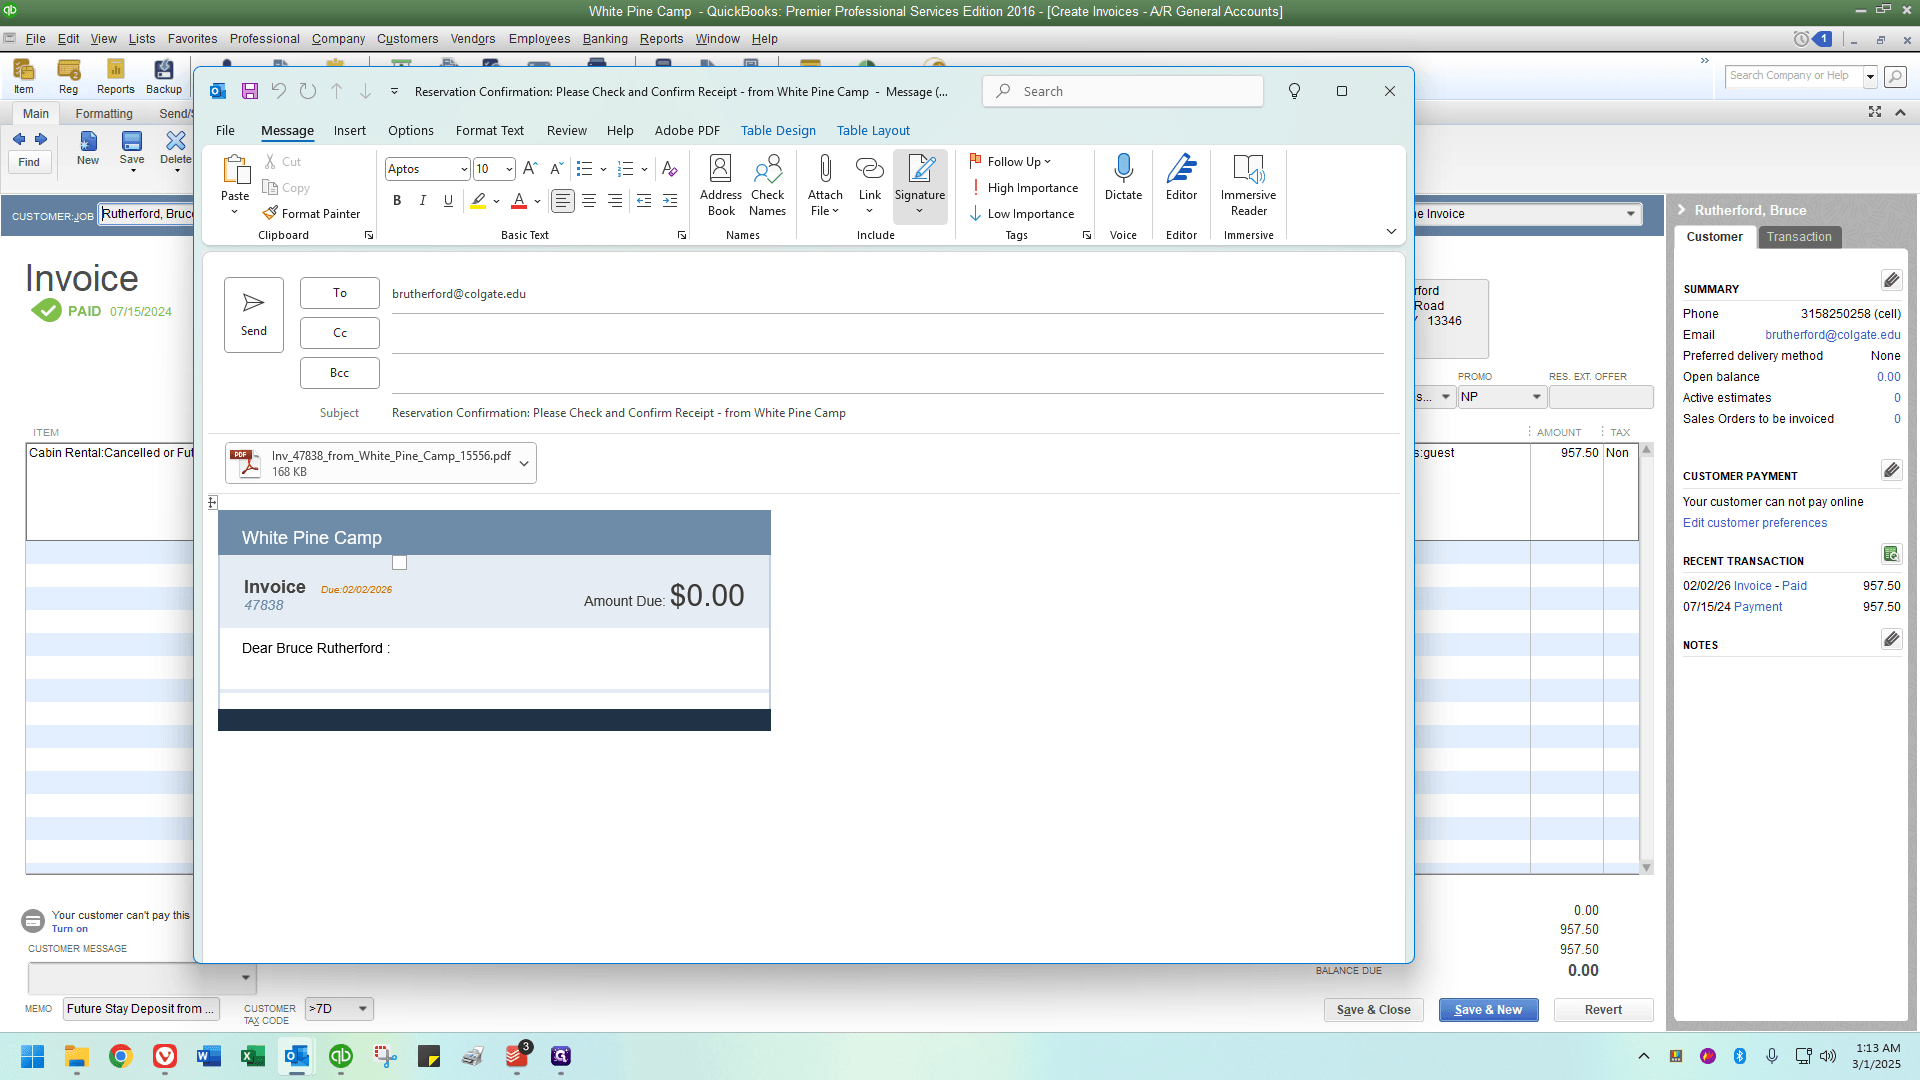
Task: Align text center
Action: pos(589,201)
